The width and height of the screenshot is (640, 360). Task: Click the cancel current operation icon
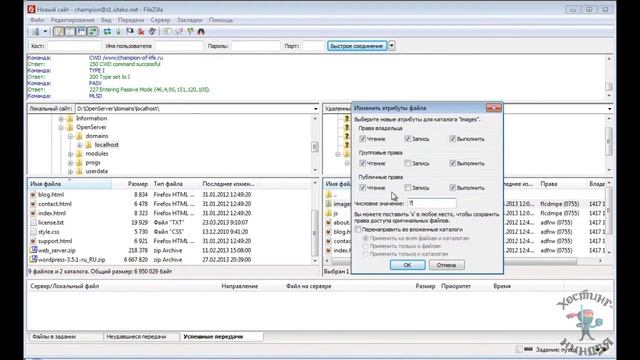click(130, 31)
